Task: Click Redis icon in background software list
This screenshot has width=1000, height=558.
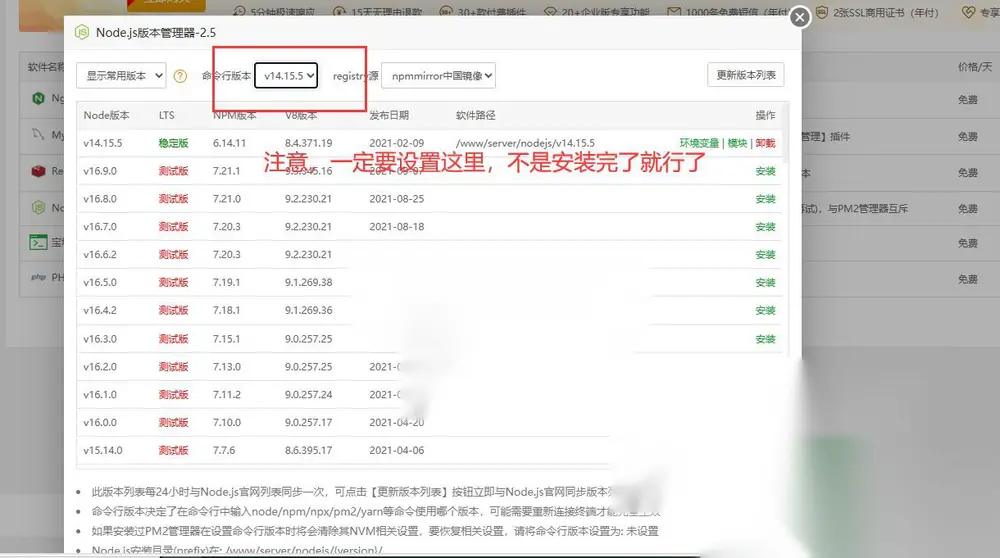Action: click(38, 171)
